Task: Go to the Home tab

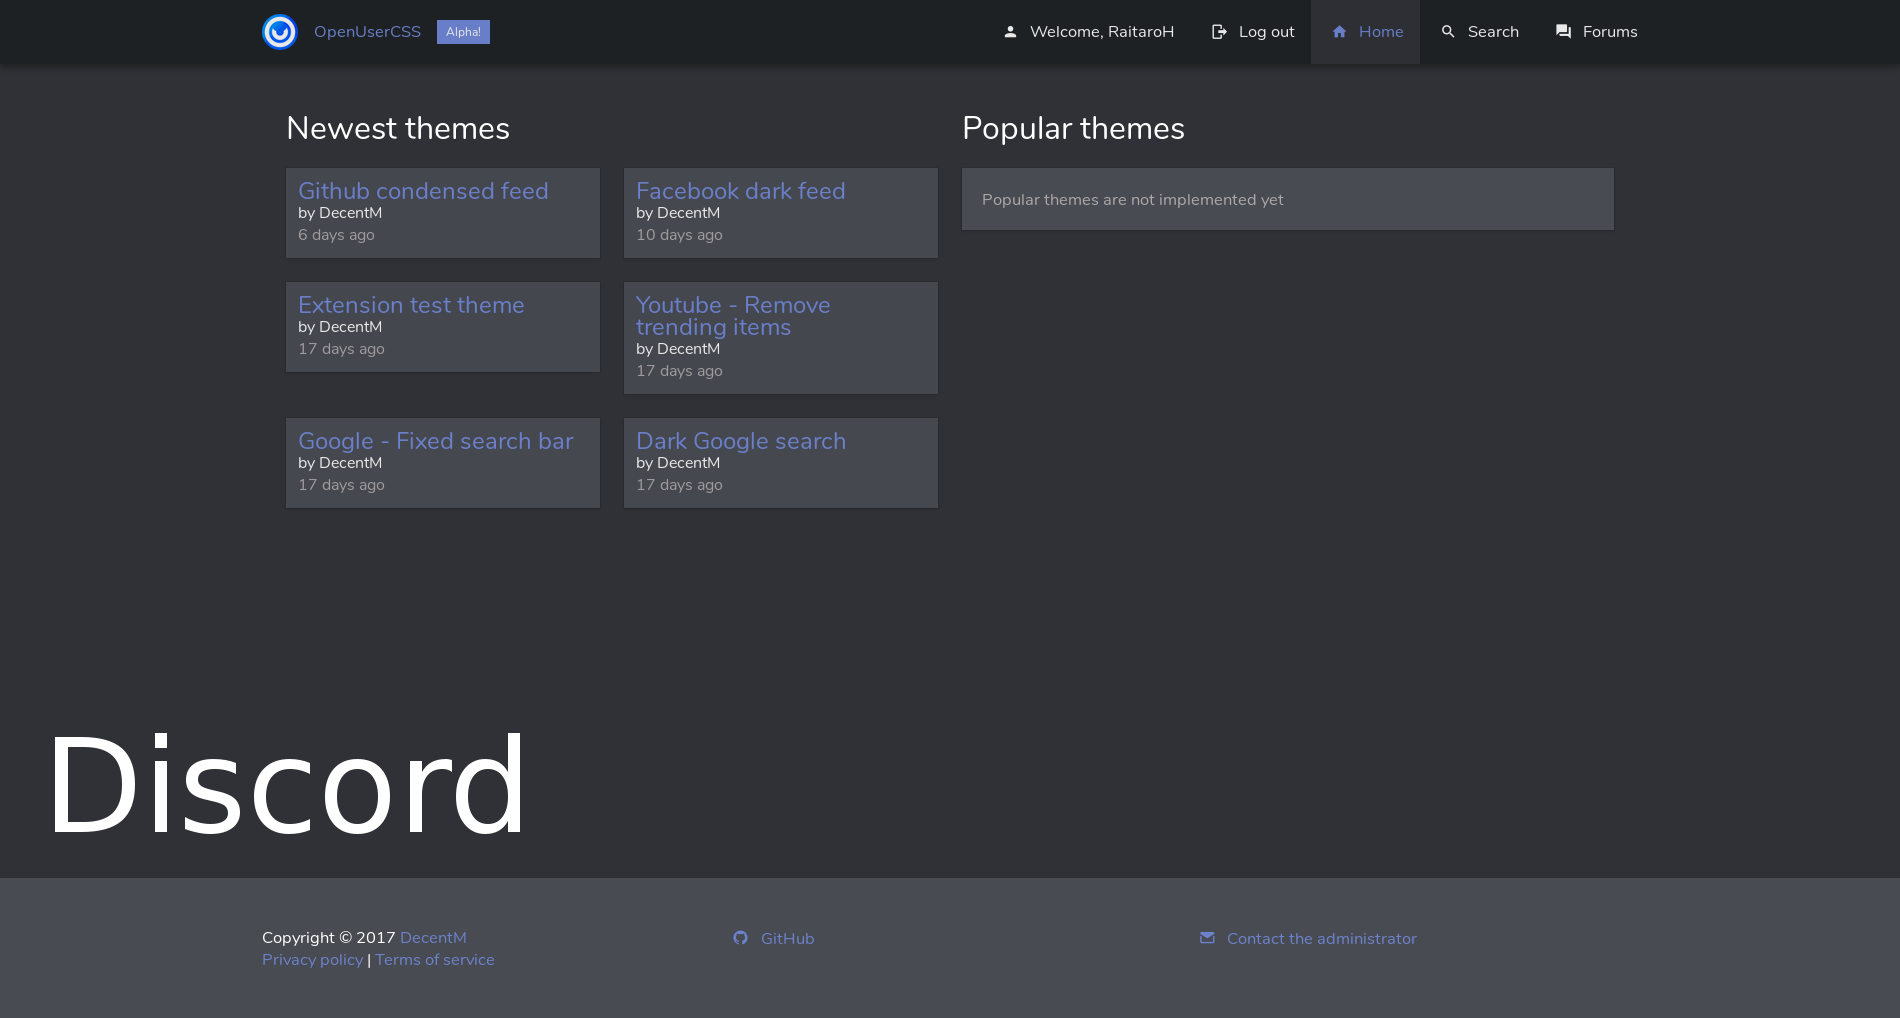Action: (1366, 32)
